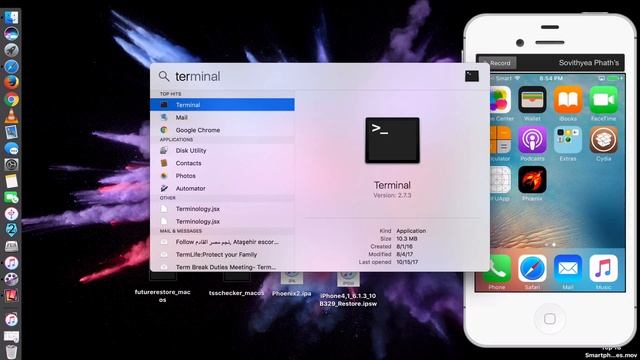The width and height of the screenshot is (640, 360).
Task: Open Finder from the Dock
Action: (11, 18)
